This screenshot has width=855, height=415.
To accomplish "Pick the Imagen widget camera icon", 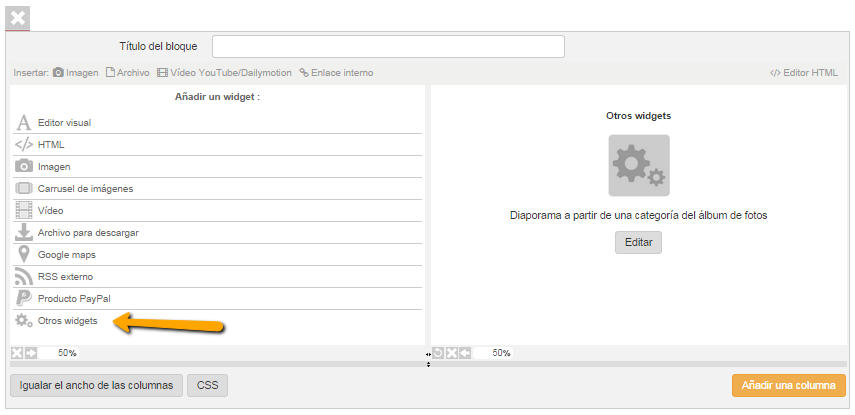I will pos(23,166).
